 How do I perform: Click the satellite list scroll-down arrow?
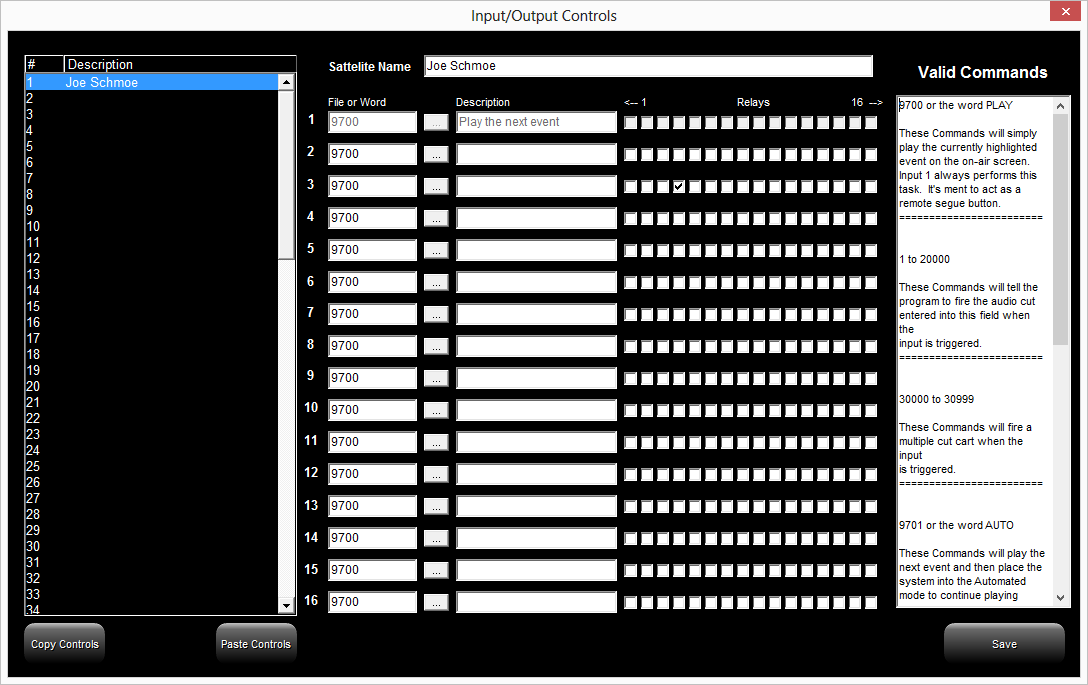286,606
